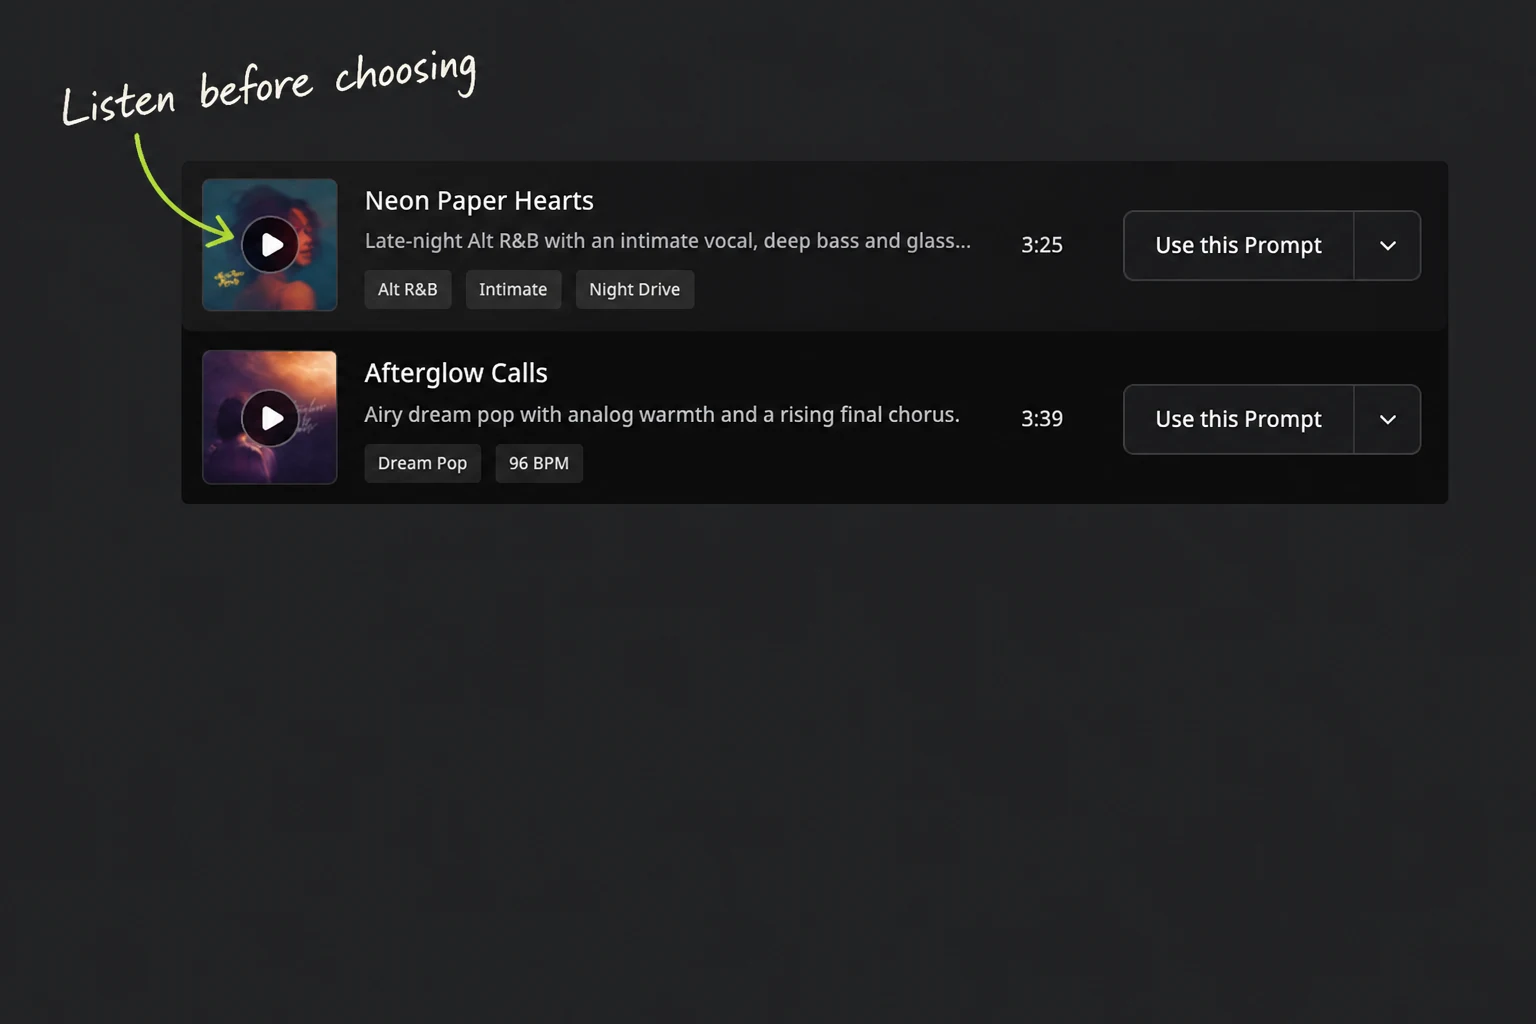
Task: Play the Neon Paper Hearts preview
Action: pos(270,245)
